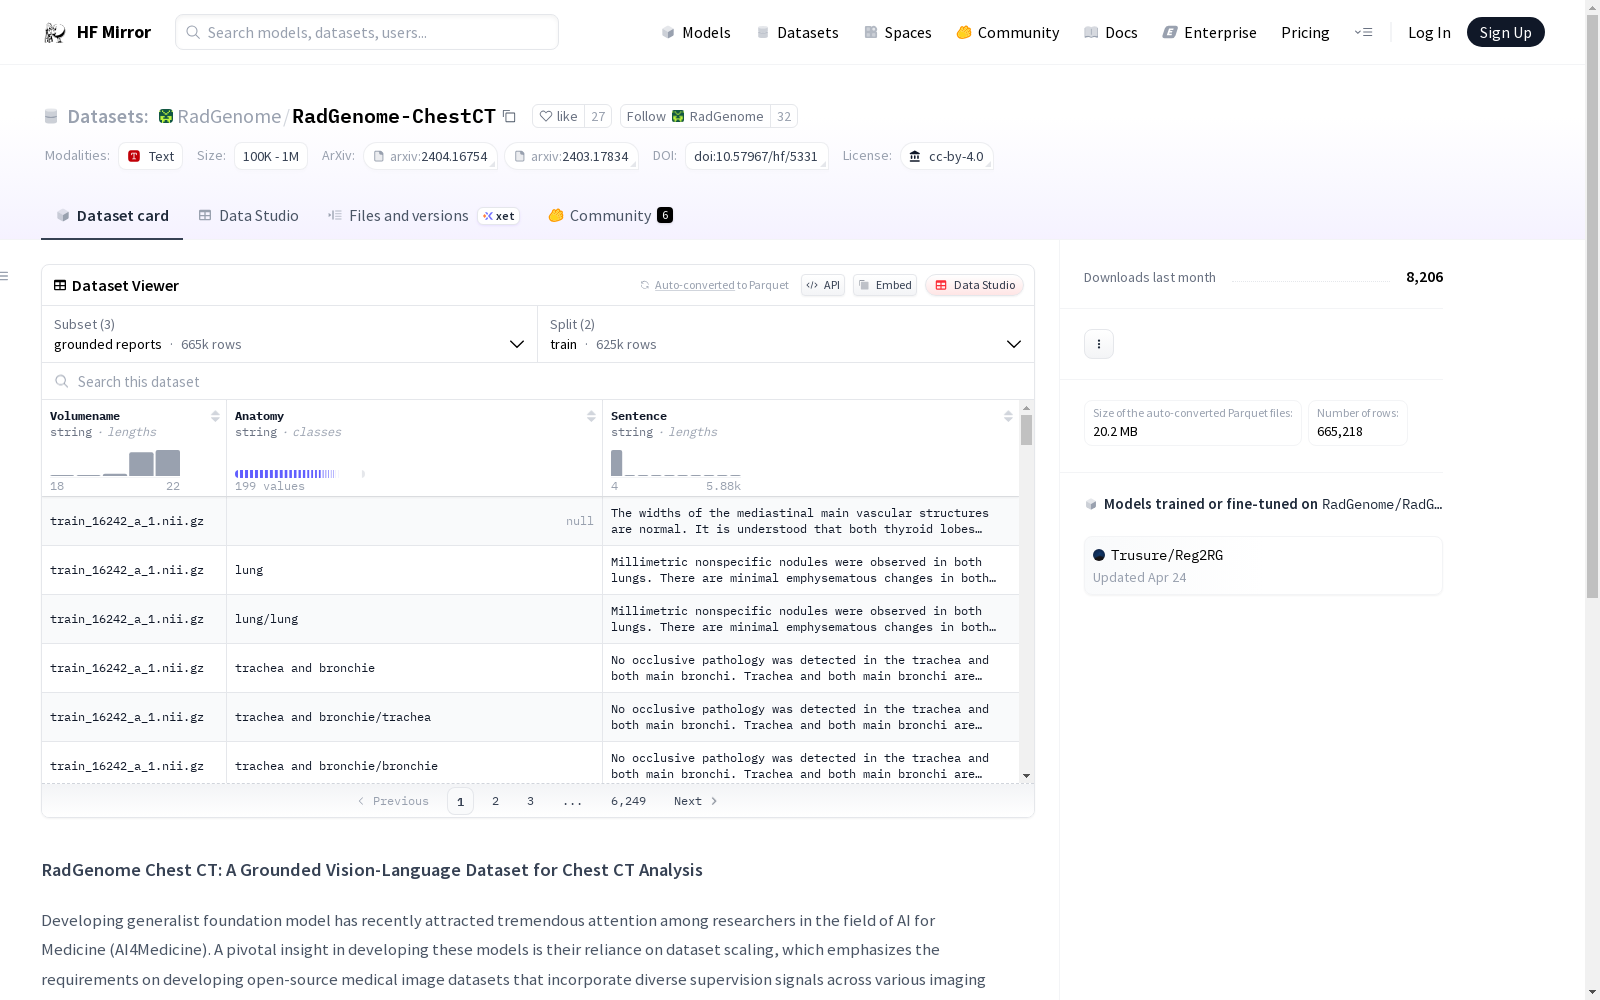Open Spaces in top navigation
This screenshot has height=1000, width=1600.
(x=898, y=32)
